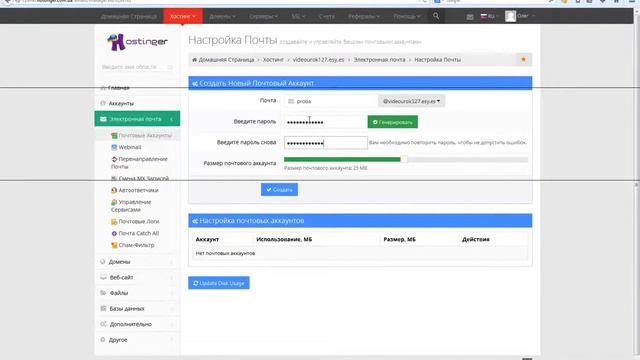This screenshot has height=360, width=640.
Task: Expand the Файлы sidebar chevron
Action: click(171, 293)
